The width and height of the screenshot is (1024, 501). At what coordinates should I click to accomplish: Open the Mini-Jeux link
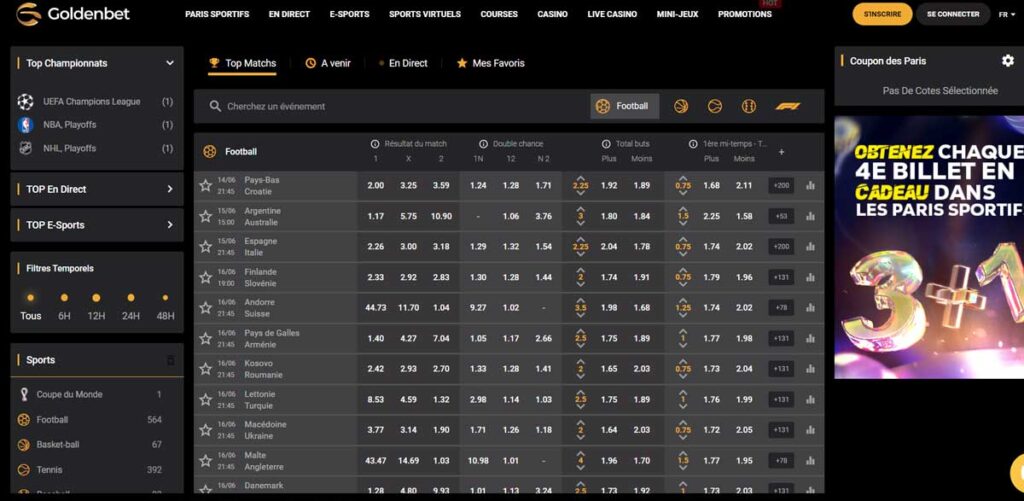coord(677,14)
